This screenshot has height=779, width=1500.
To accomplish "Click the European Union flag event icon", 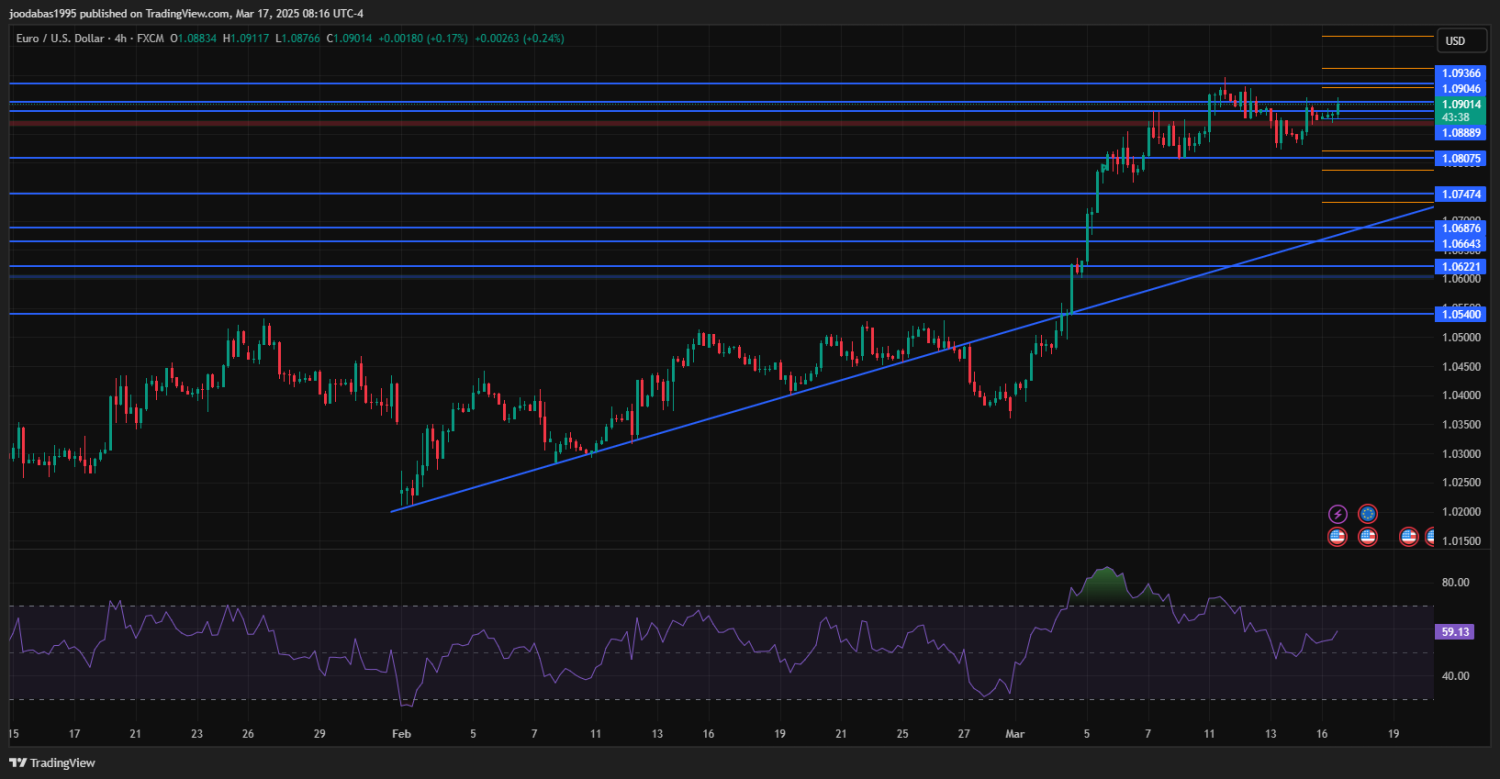I will [x=1368, y=514].
